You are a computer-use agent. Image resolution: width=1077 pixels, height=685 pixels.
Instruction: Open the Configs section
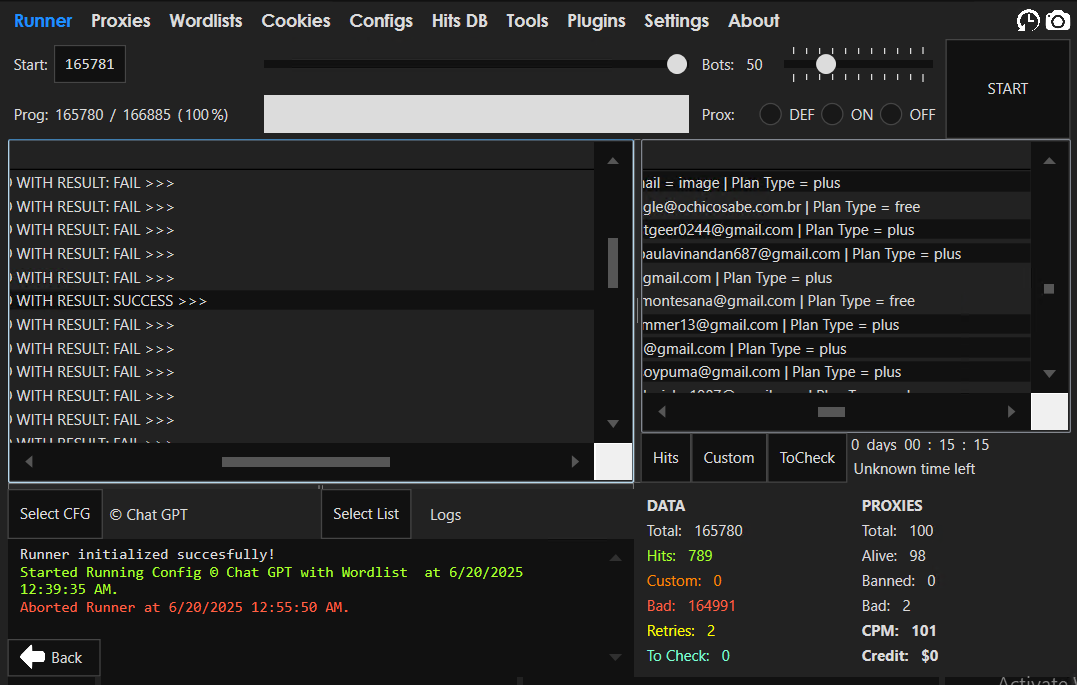click(381, 21)
